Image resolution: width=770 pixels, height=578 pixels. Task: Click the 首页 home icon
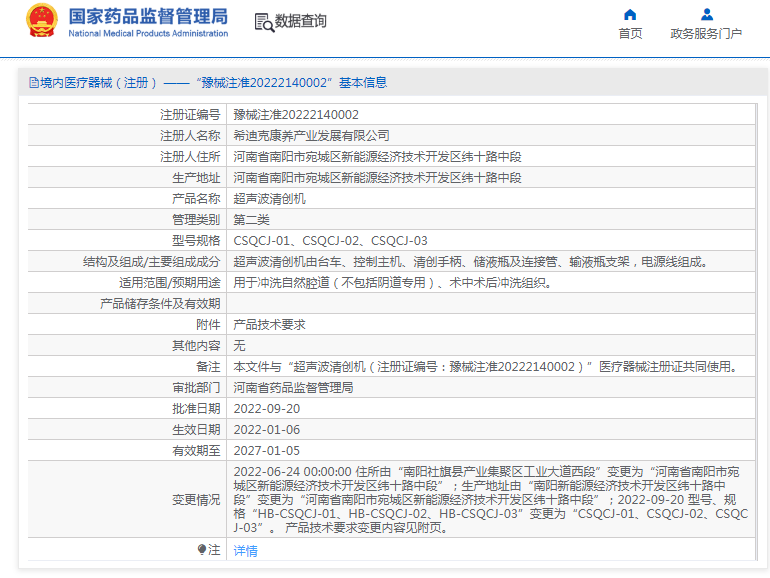click(x=630, y=14)
